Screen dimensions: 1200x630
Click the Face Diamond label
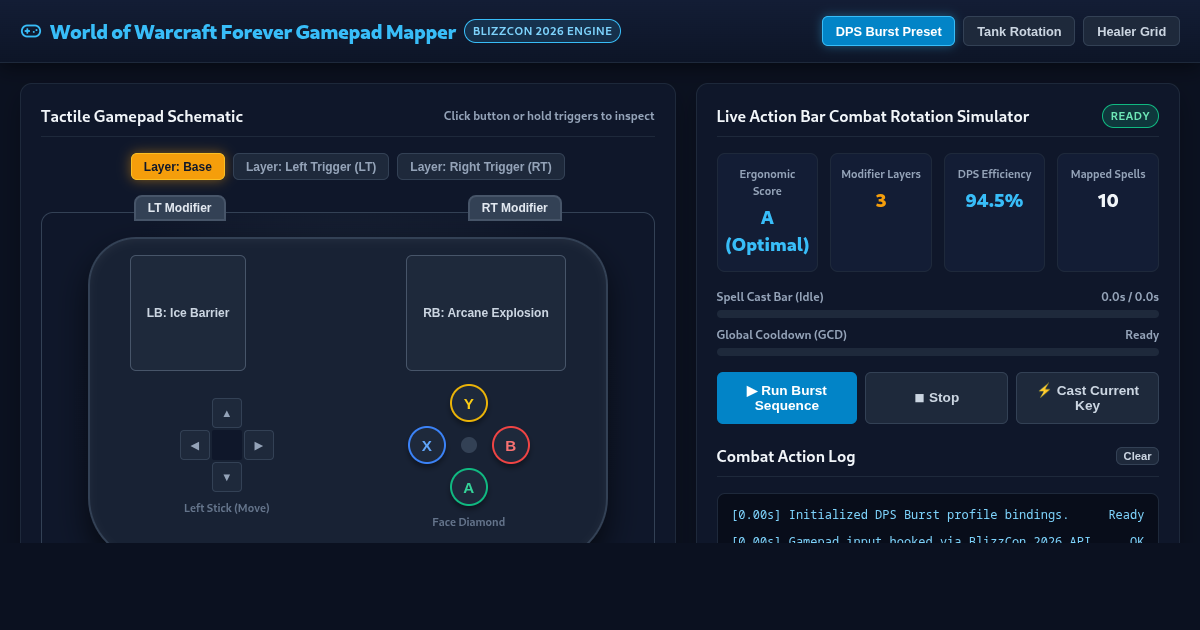pyautogui.click(x=469, y=522)
